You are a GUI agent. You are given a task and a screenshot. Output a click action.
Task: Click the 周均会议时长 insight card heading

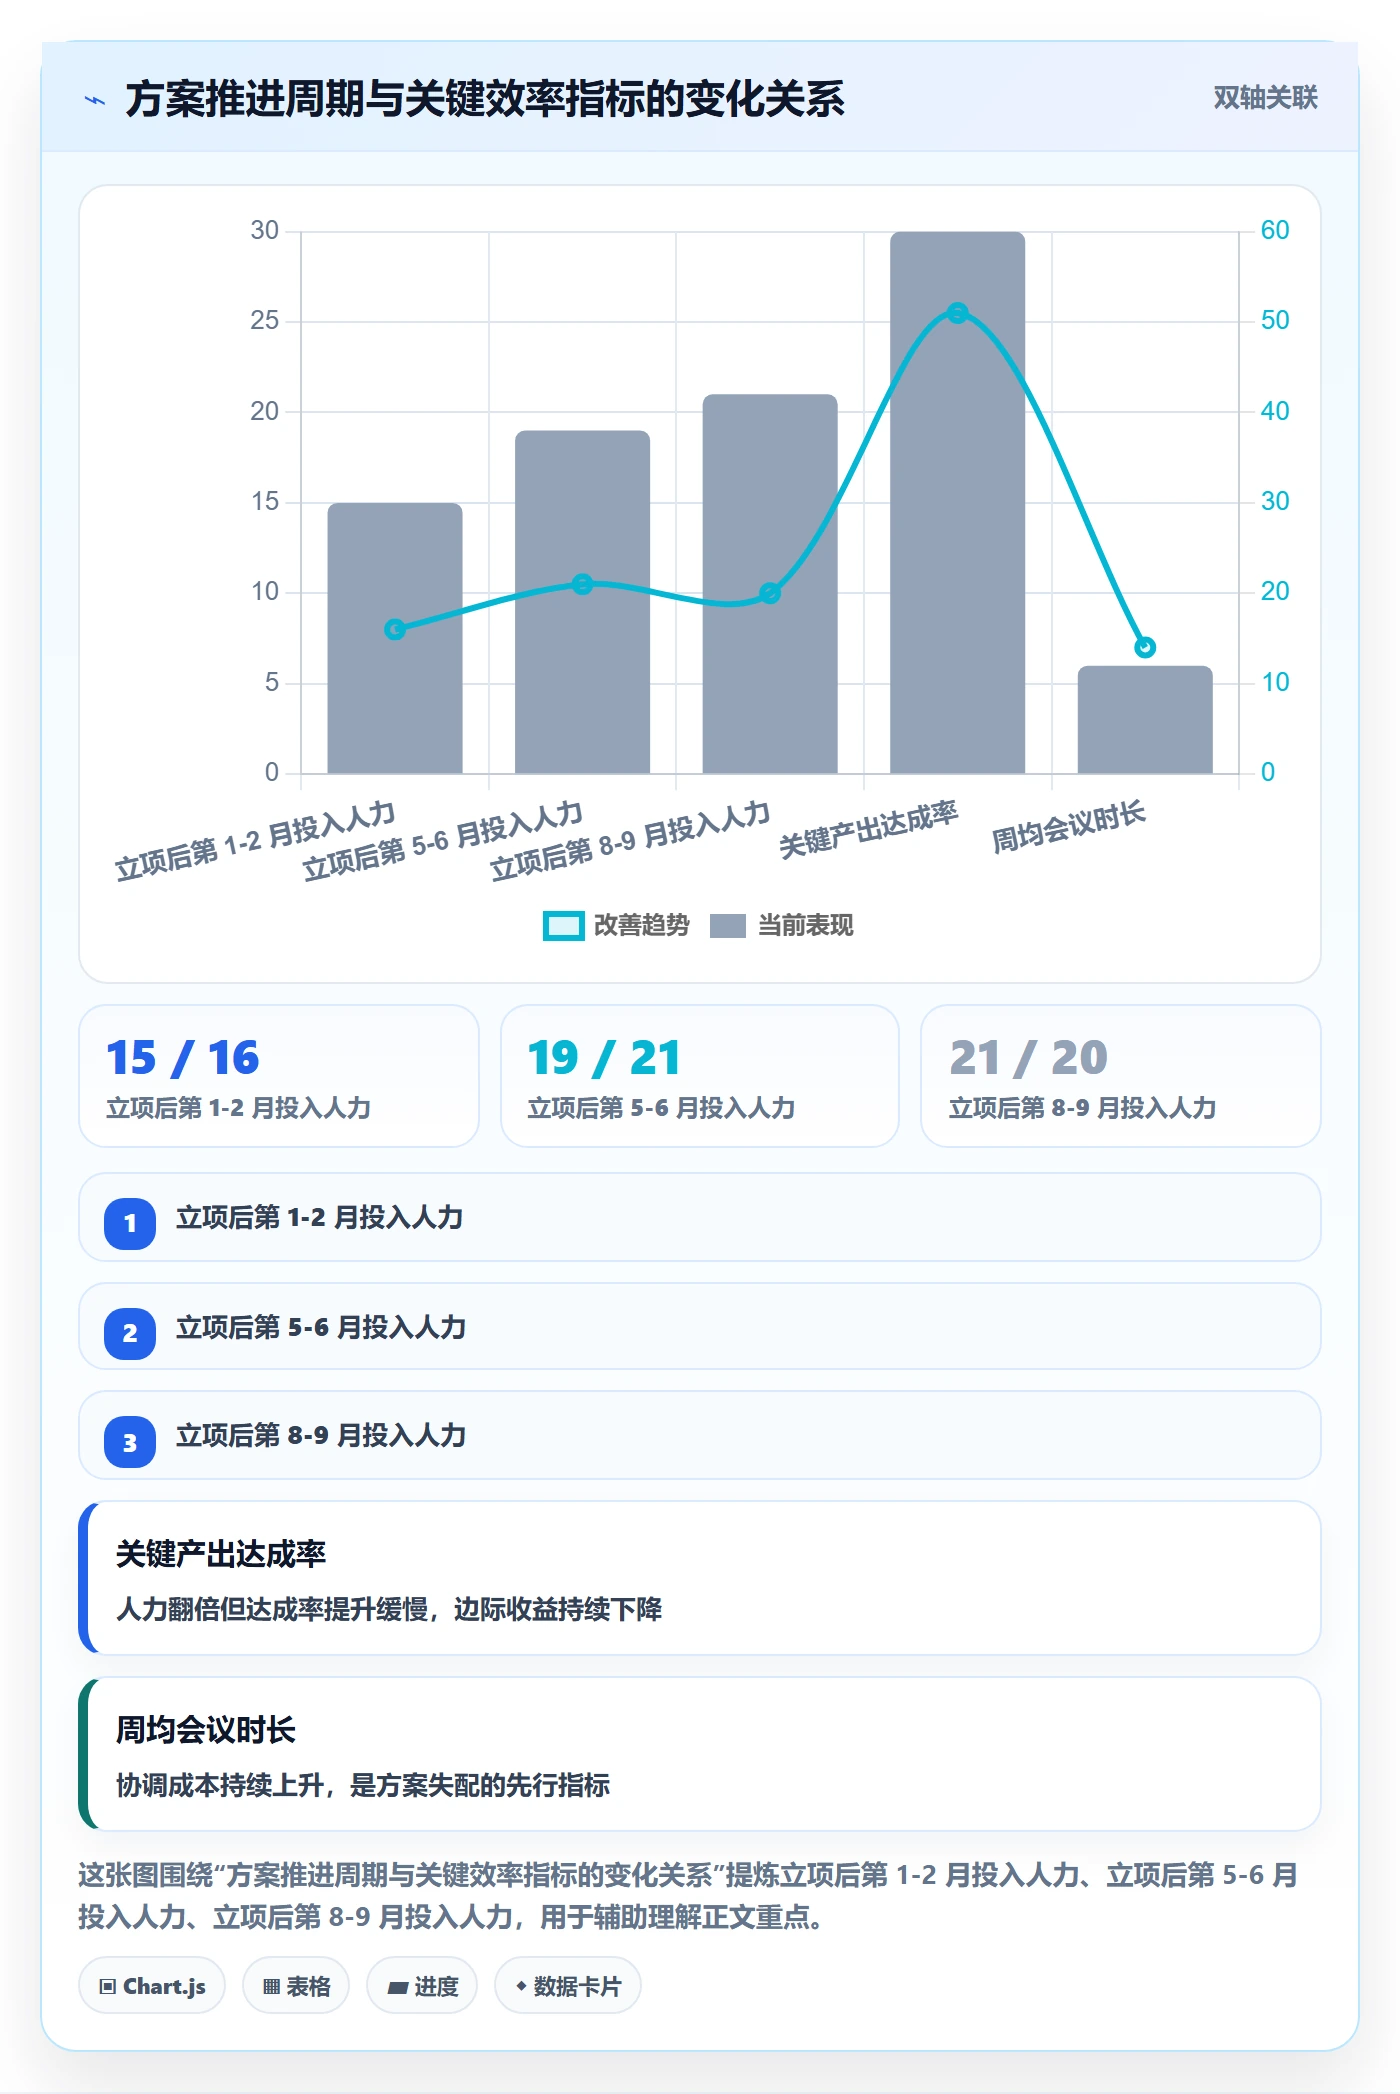click(x=206, y=1730)
